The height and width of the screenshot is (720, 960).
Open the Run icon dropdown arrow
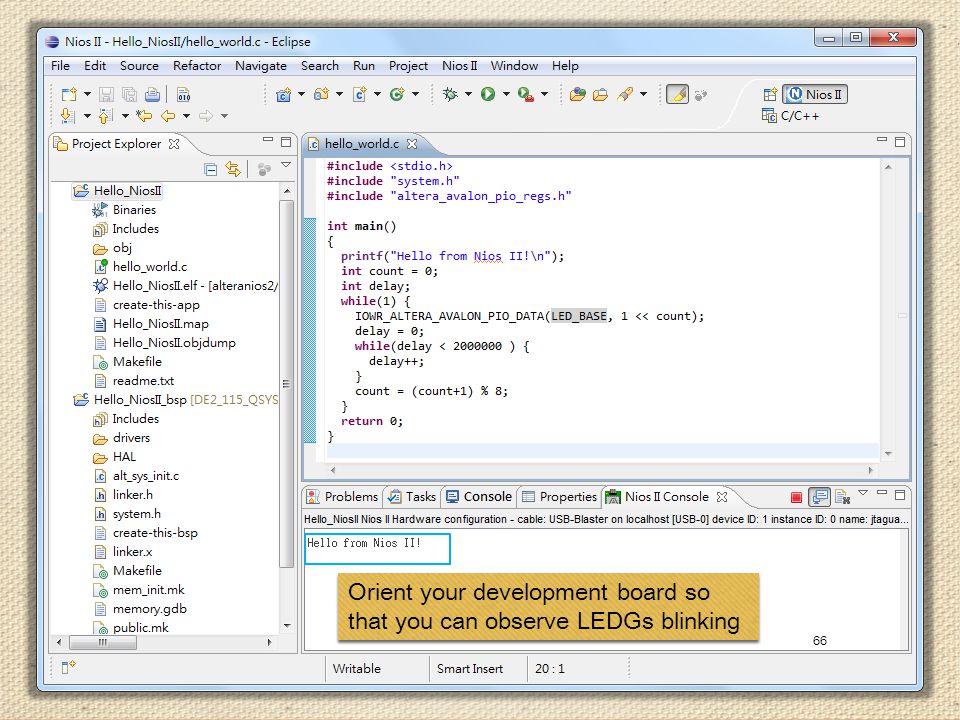click(506, 94)
